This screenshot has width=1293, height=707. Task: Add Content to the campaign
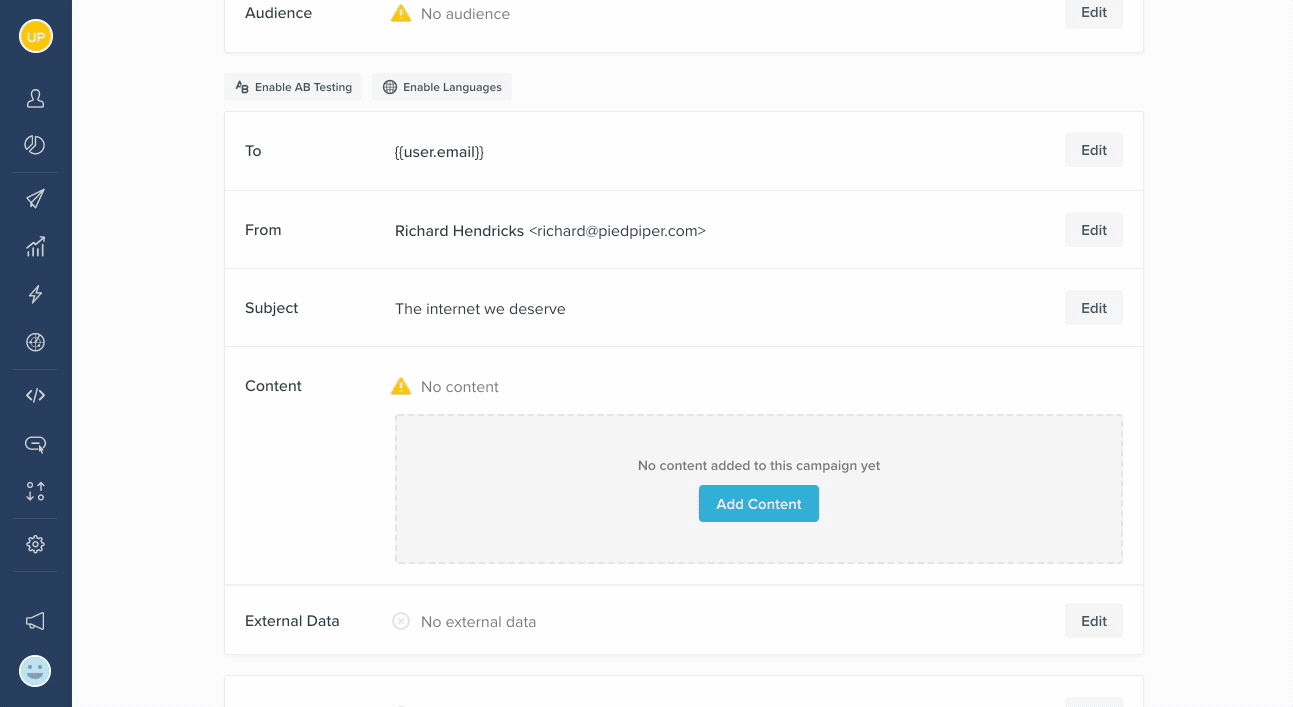(x=758, y=503)
